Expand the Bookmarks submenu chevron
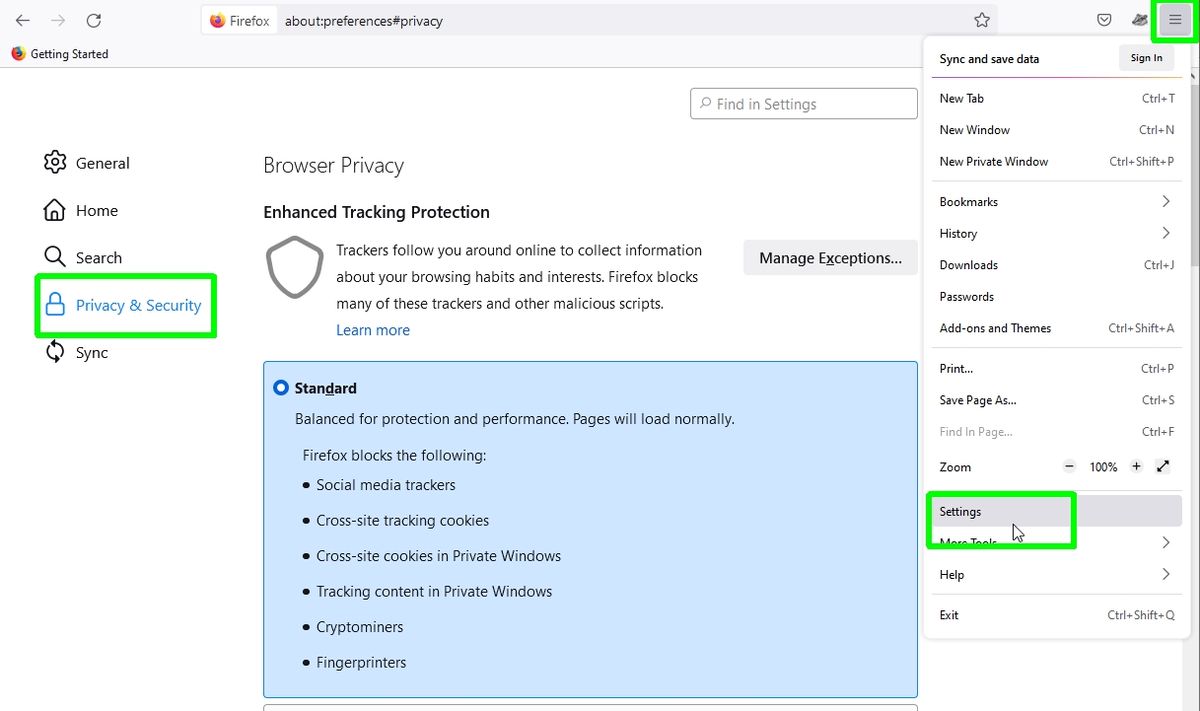 pos(1166,201)
